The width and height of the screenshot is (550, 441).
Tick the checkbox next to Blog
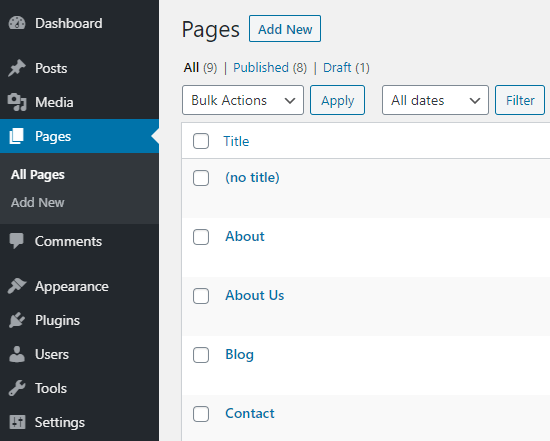(x=201, y=355)
